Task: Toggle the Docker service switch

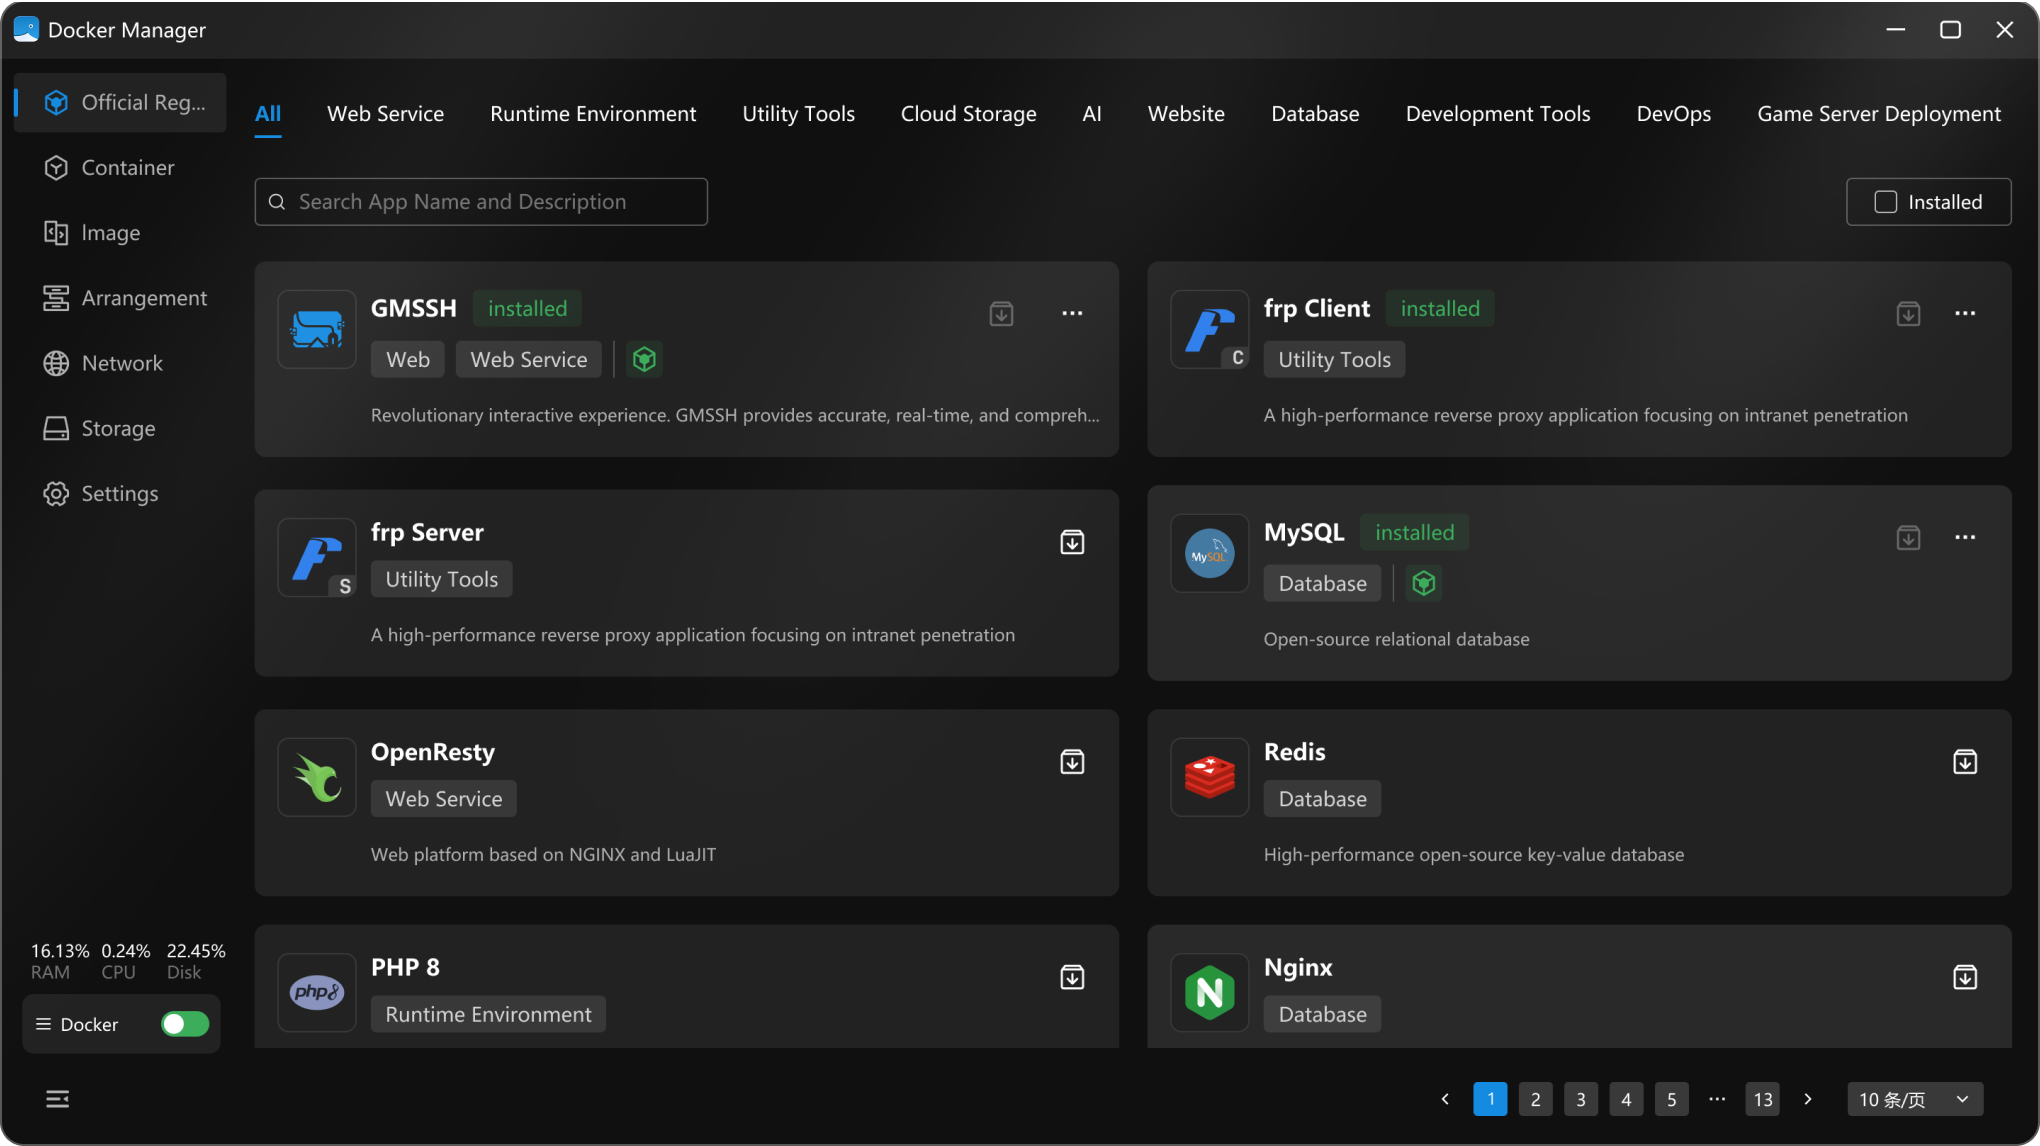Action: click(x=185, y=1024)
